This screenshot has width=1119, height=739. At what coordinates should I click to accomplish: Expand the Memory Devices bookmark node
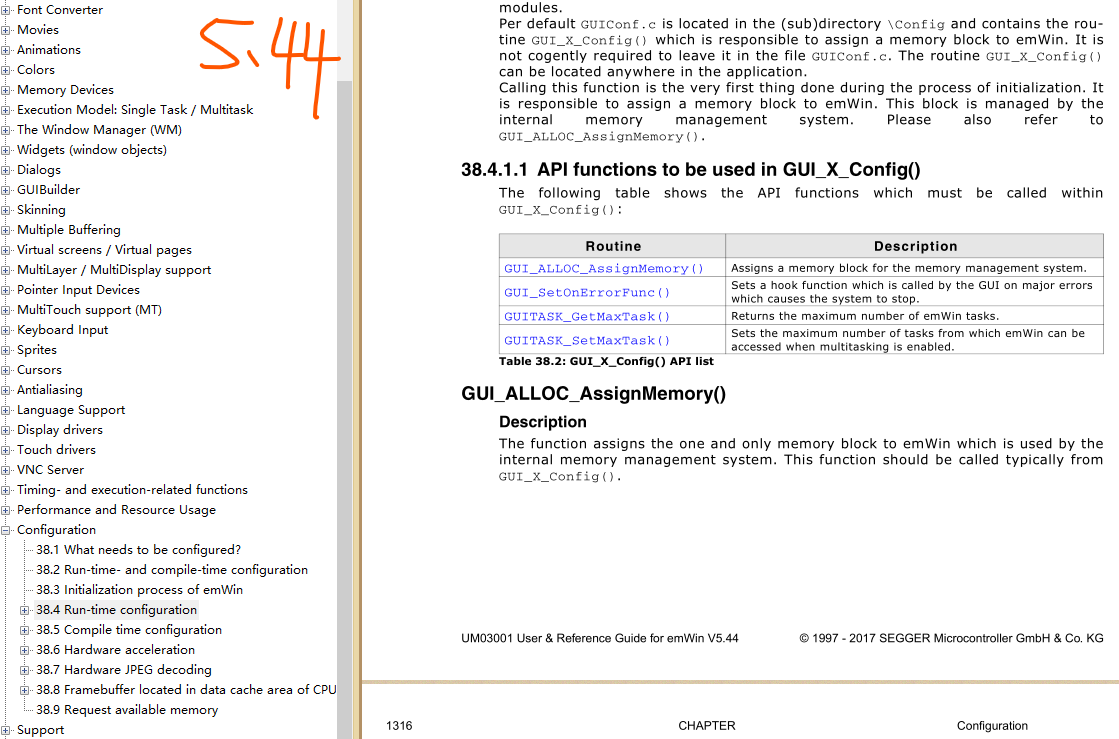(6, 90)
